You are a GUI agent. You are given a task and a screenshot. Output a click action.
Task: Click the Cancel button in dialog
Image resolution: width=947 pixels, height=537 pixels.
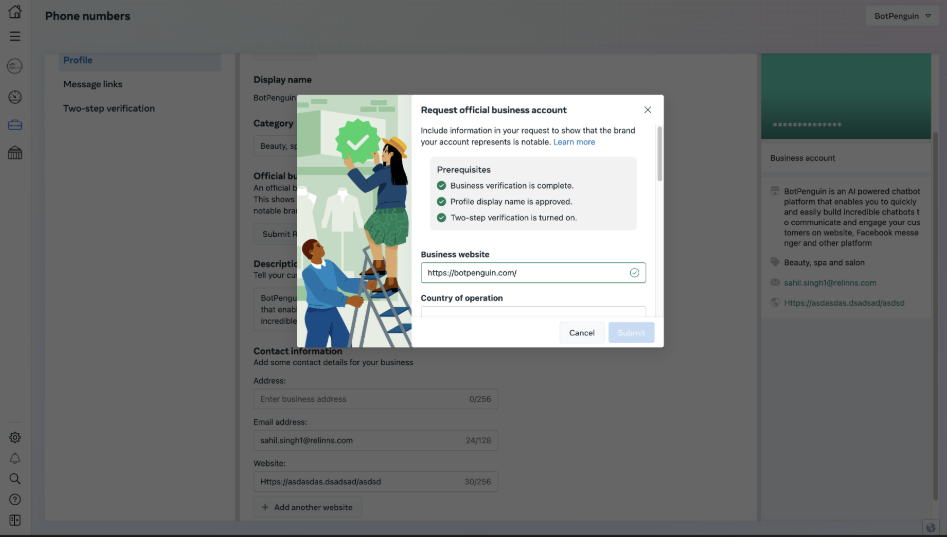pos(581,332)
